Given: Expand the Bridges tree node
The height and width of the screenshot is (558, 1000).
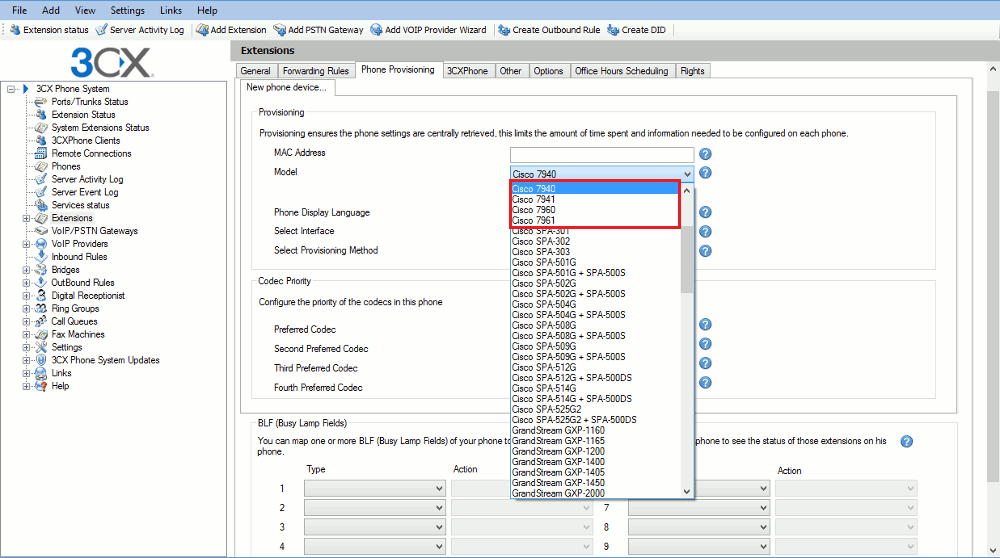Looking at the screenshot, I should [x=26, y=270].
